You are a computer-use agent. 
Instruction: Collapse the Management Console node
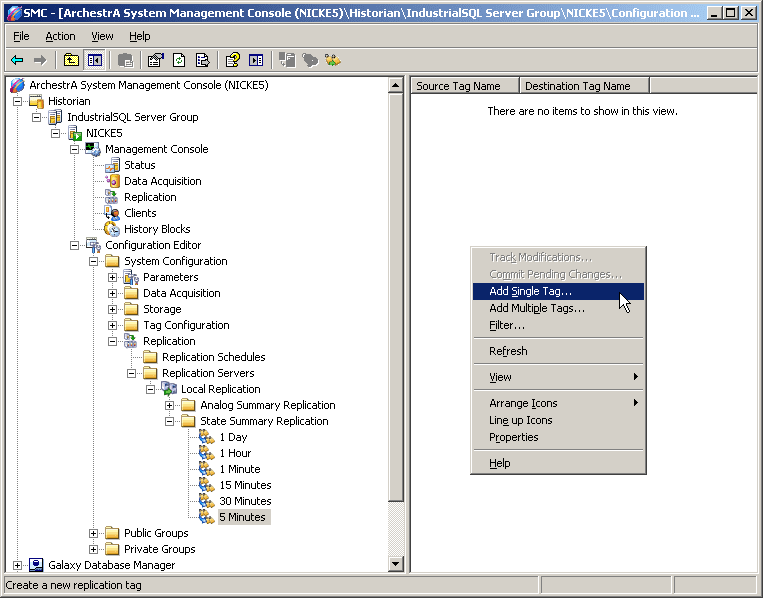pos(74,149)
